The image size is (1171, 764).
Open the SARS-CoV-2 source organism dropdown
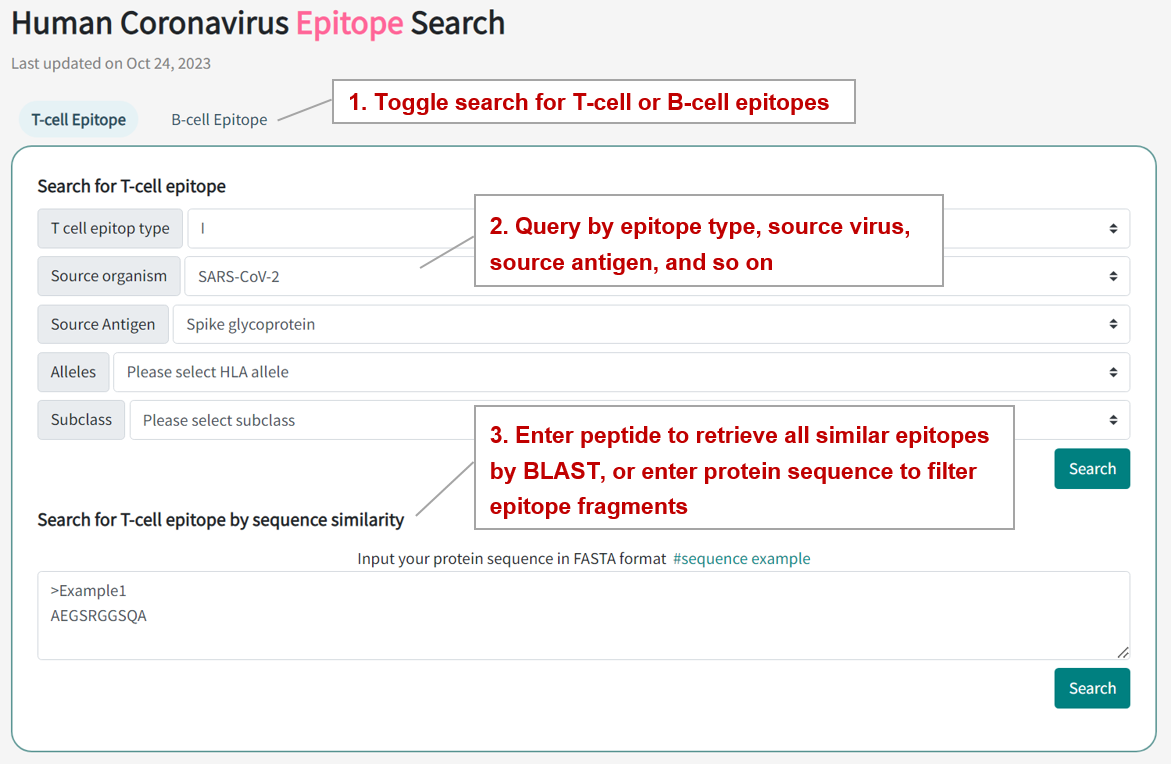tap(320, 277)
